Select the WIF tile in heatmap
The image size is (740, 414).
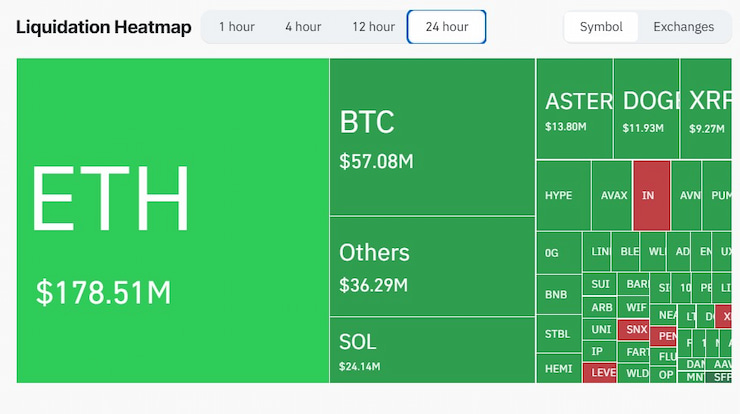(x=634, y=307)
